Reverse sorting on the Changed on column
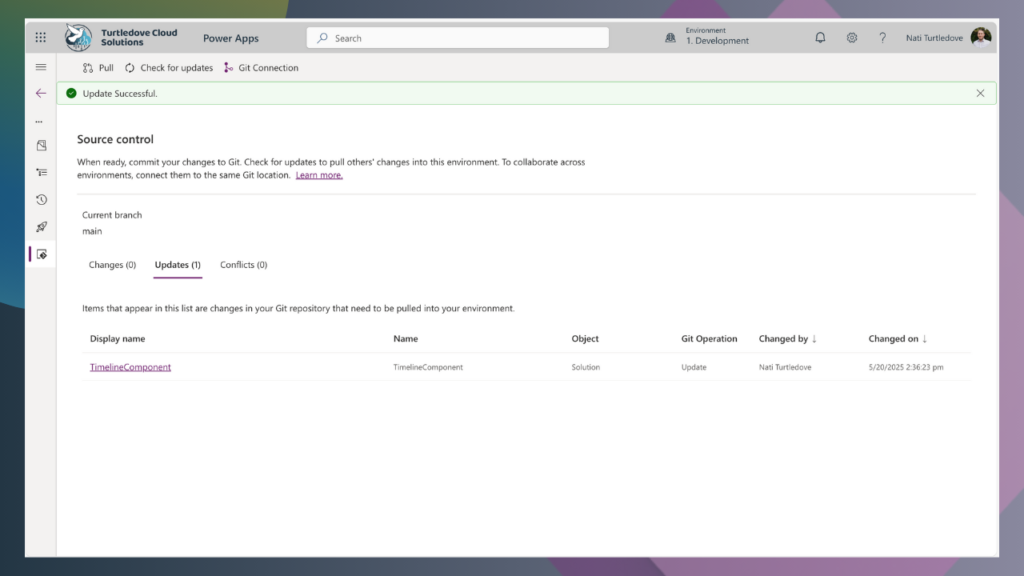Viewport: 1024px width, 576px height. (x=896, y=338)
